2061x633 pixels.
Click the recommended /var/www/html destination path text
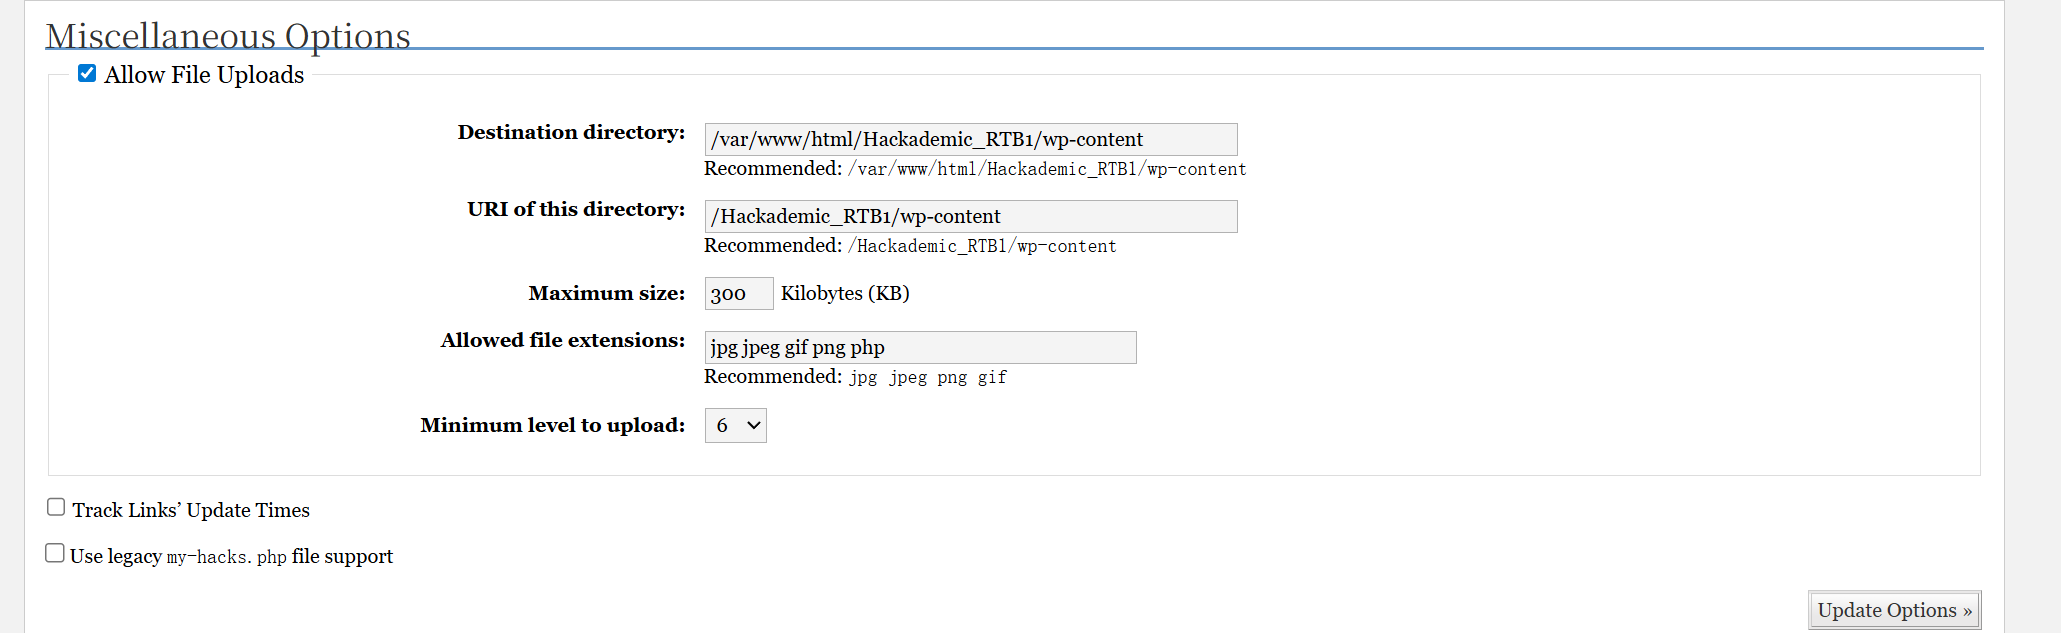(x=1046, y=169)
